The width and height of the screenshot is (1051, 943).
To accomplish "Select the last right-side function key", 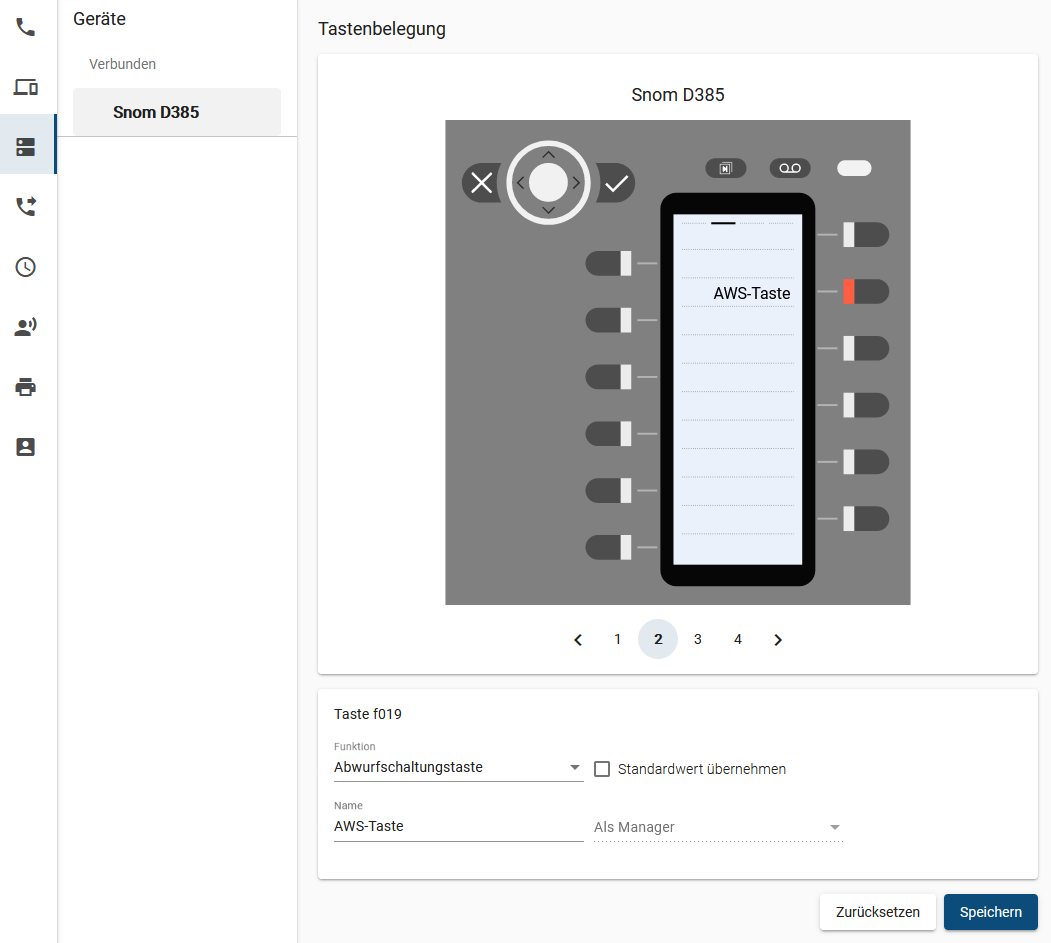I will tap(866, 519).
